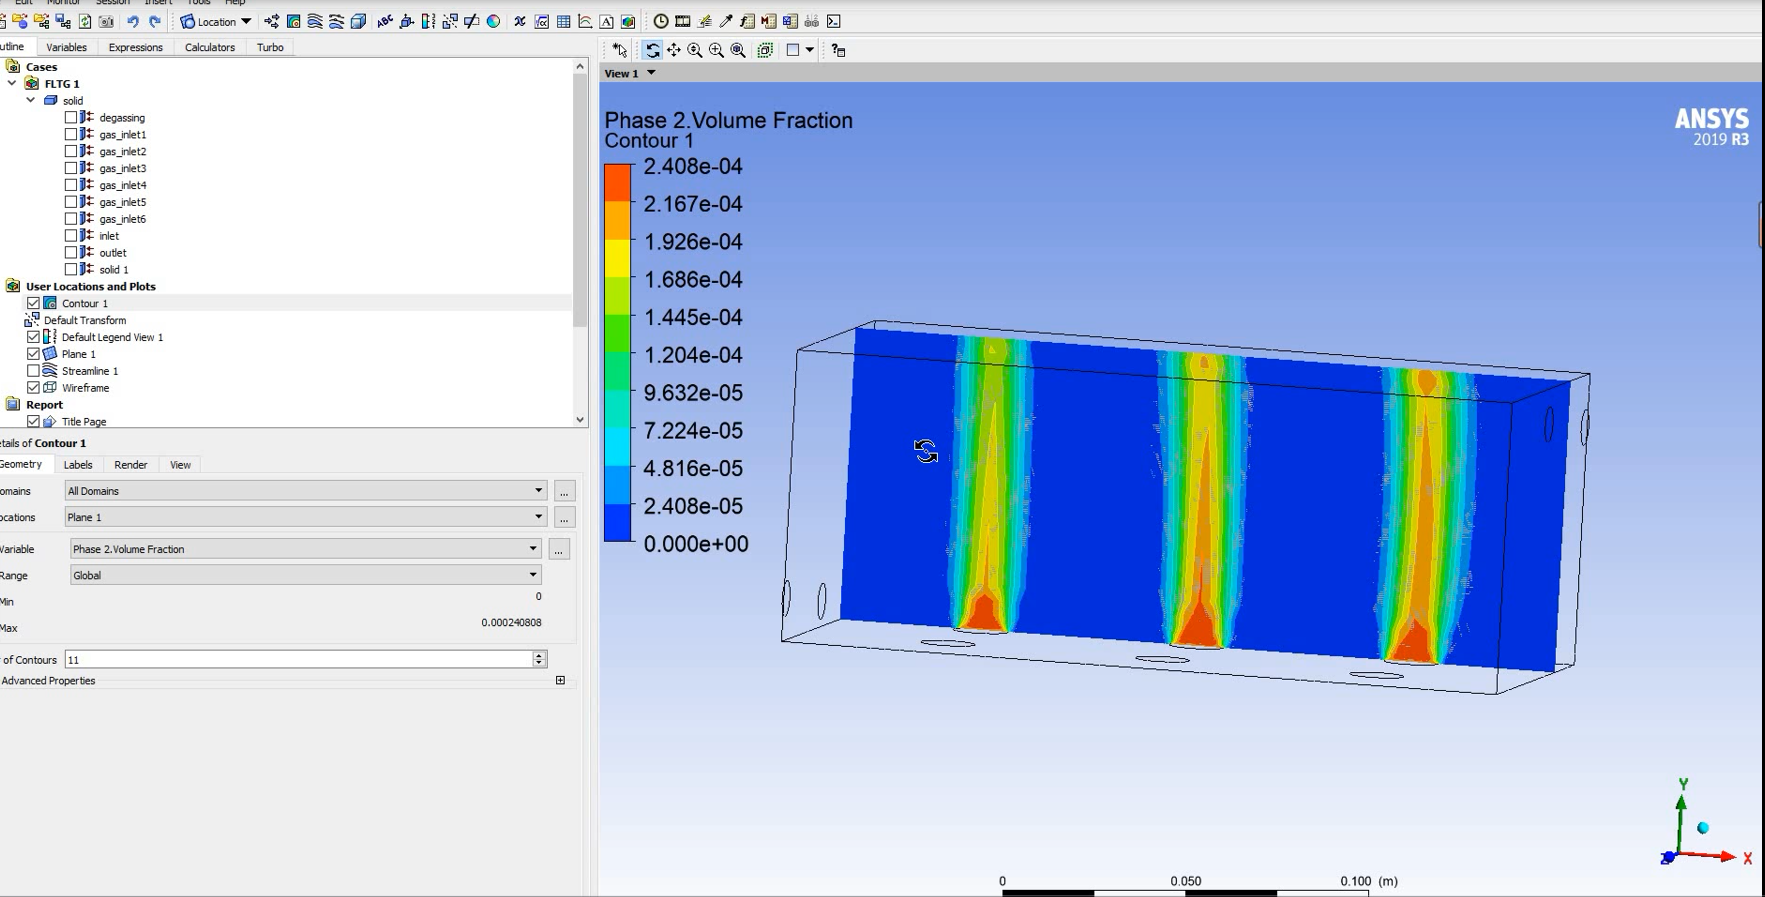Click the Animation filmstrip icon
1765x897 pixels.
click(683, 21)
